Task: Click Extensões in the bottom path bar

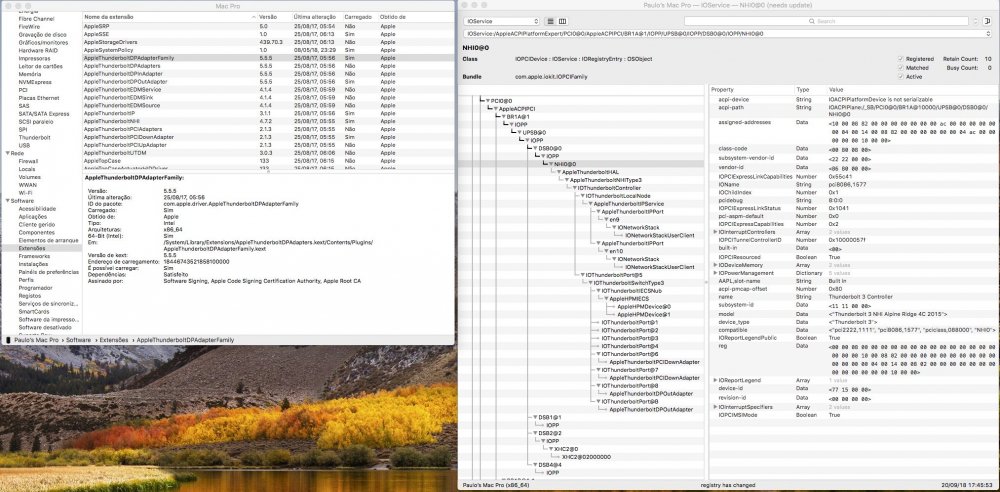Action: [114, 340]
